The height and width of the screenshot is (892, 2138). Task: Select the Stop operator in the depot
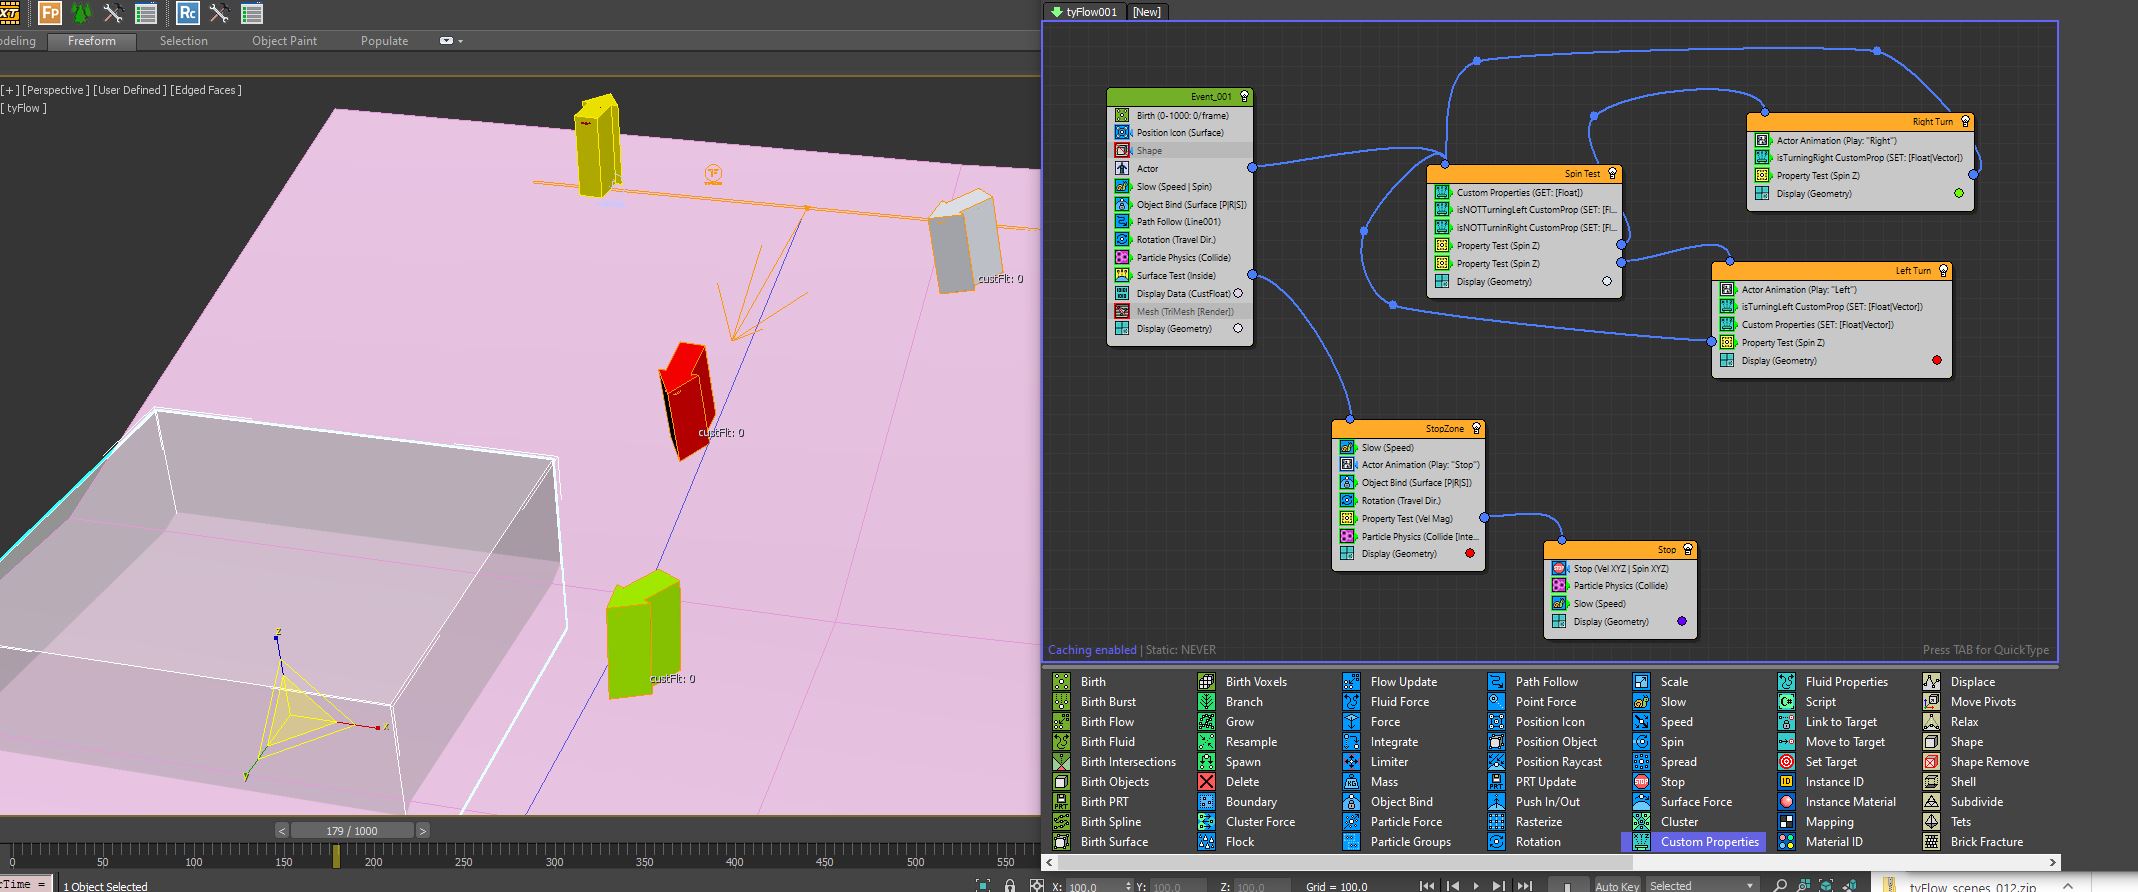(x=1672, y=781)
